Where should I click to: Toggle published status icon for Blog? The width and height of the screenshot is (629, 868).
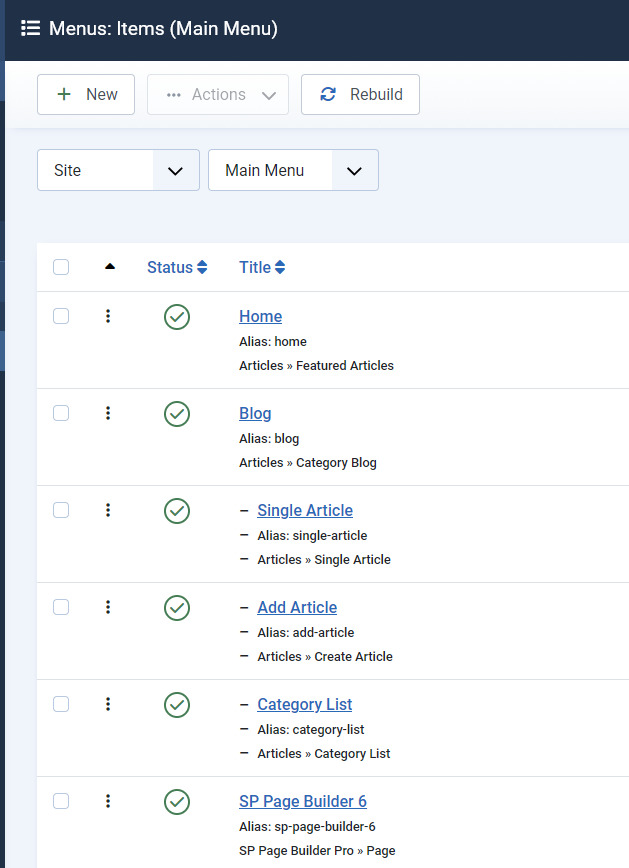[177, 414]
